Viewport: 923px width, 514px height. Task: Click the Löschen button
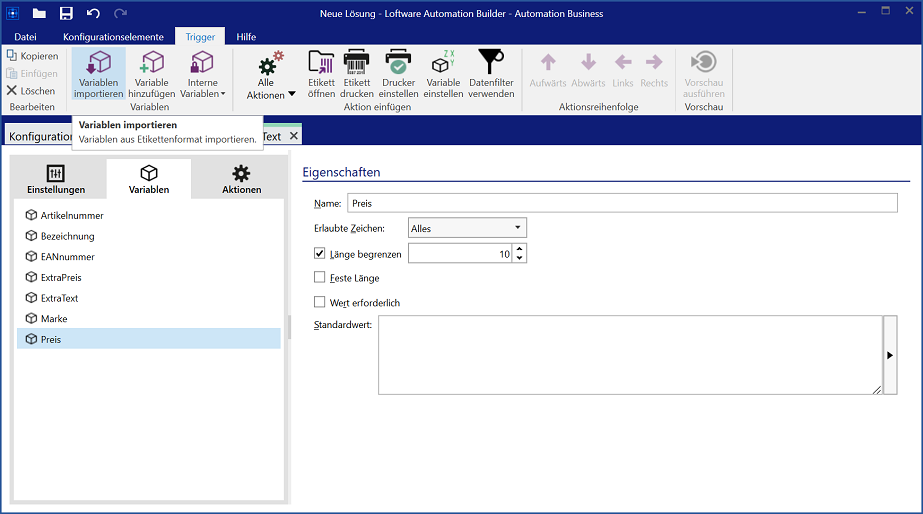(32, 91)
